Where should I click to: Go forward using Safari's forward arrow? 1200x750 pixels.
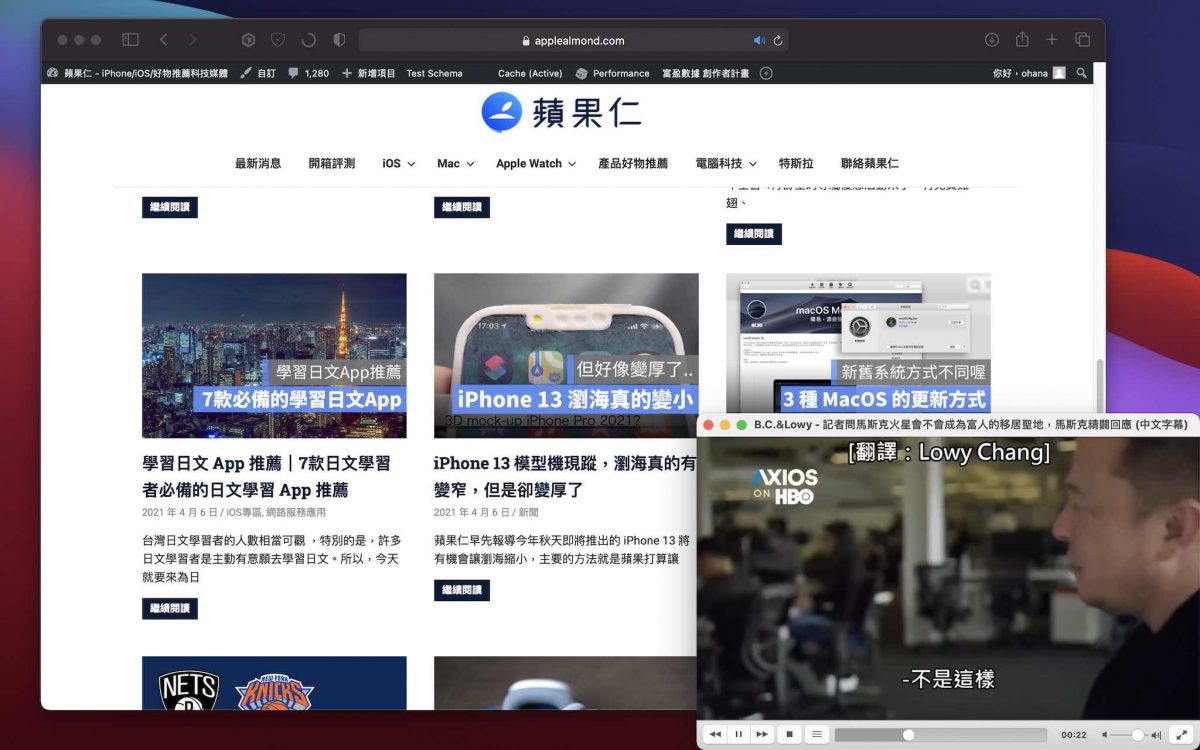(192, 40)
